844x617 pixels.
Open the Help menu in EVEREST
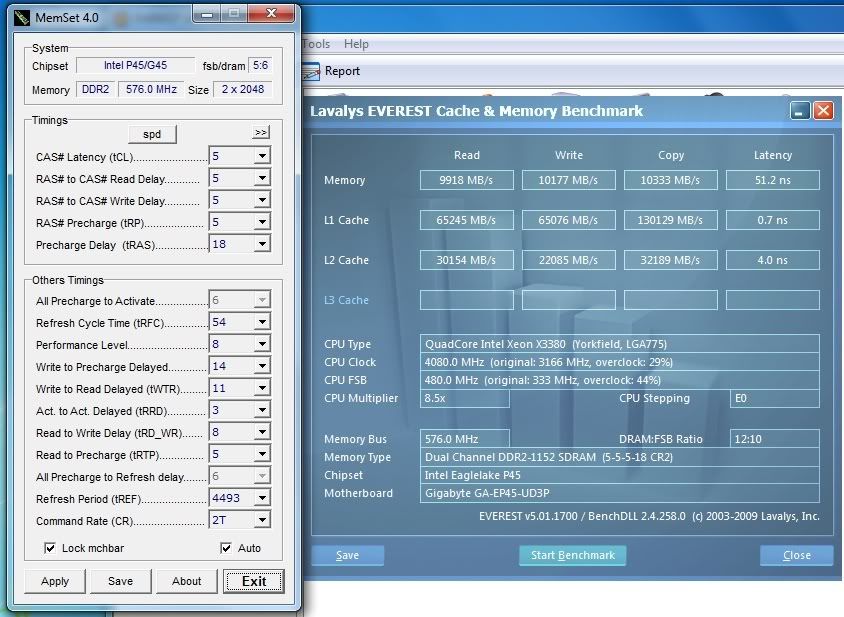click(x=356, y=44)
